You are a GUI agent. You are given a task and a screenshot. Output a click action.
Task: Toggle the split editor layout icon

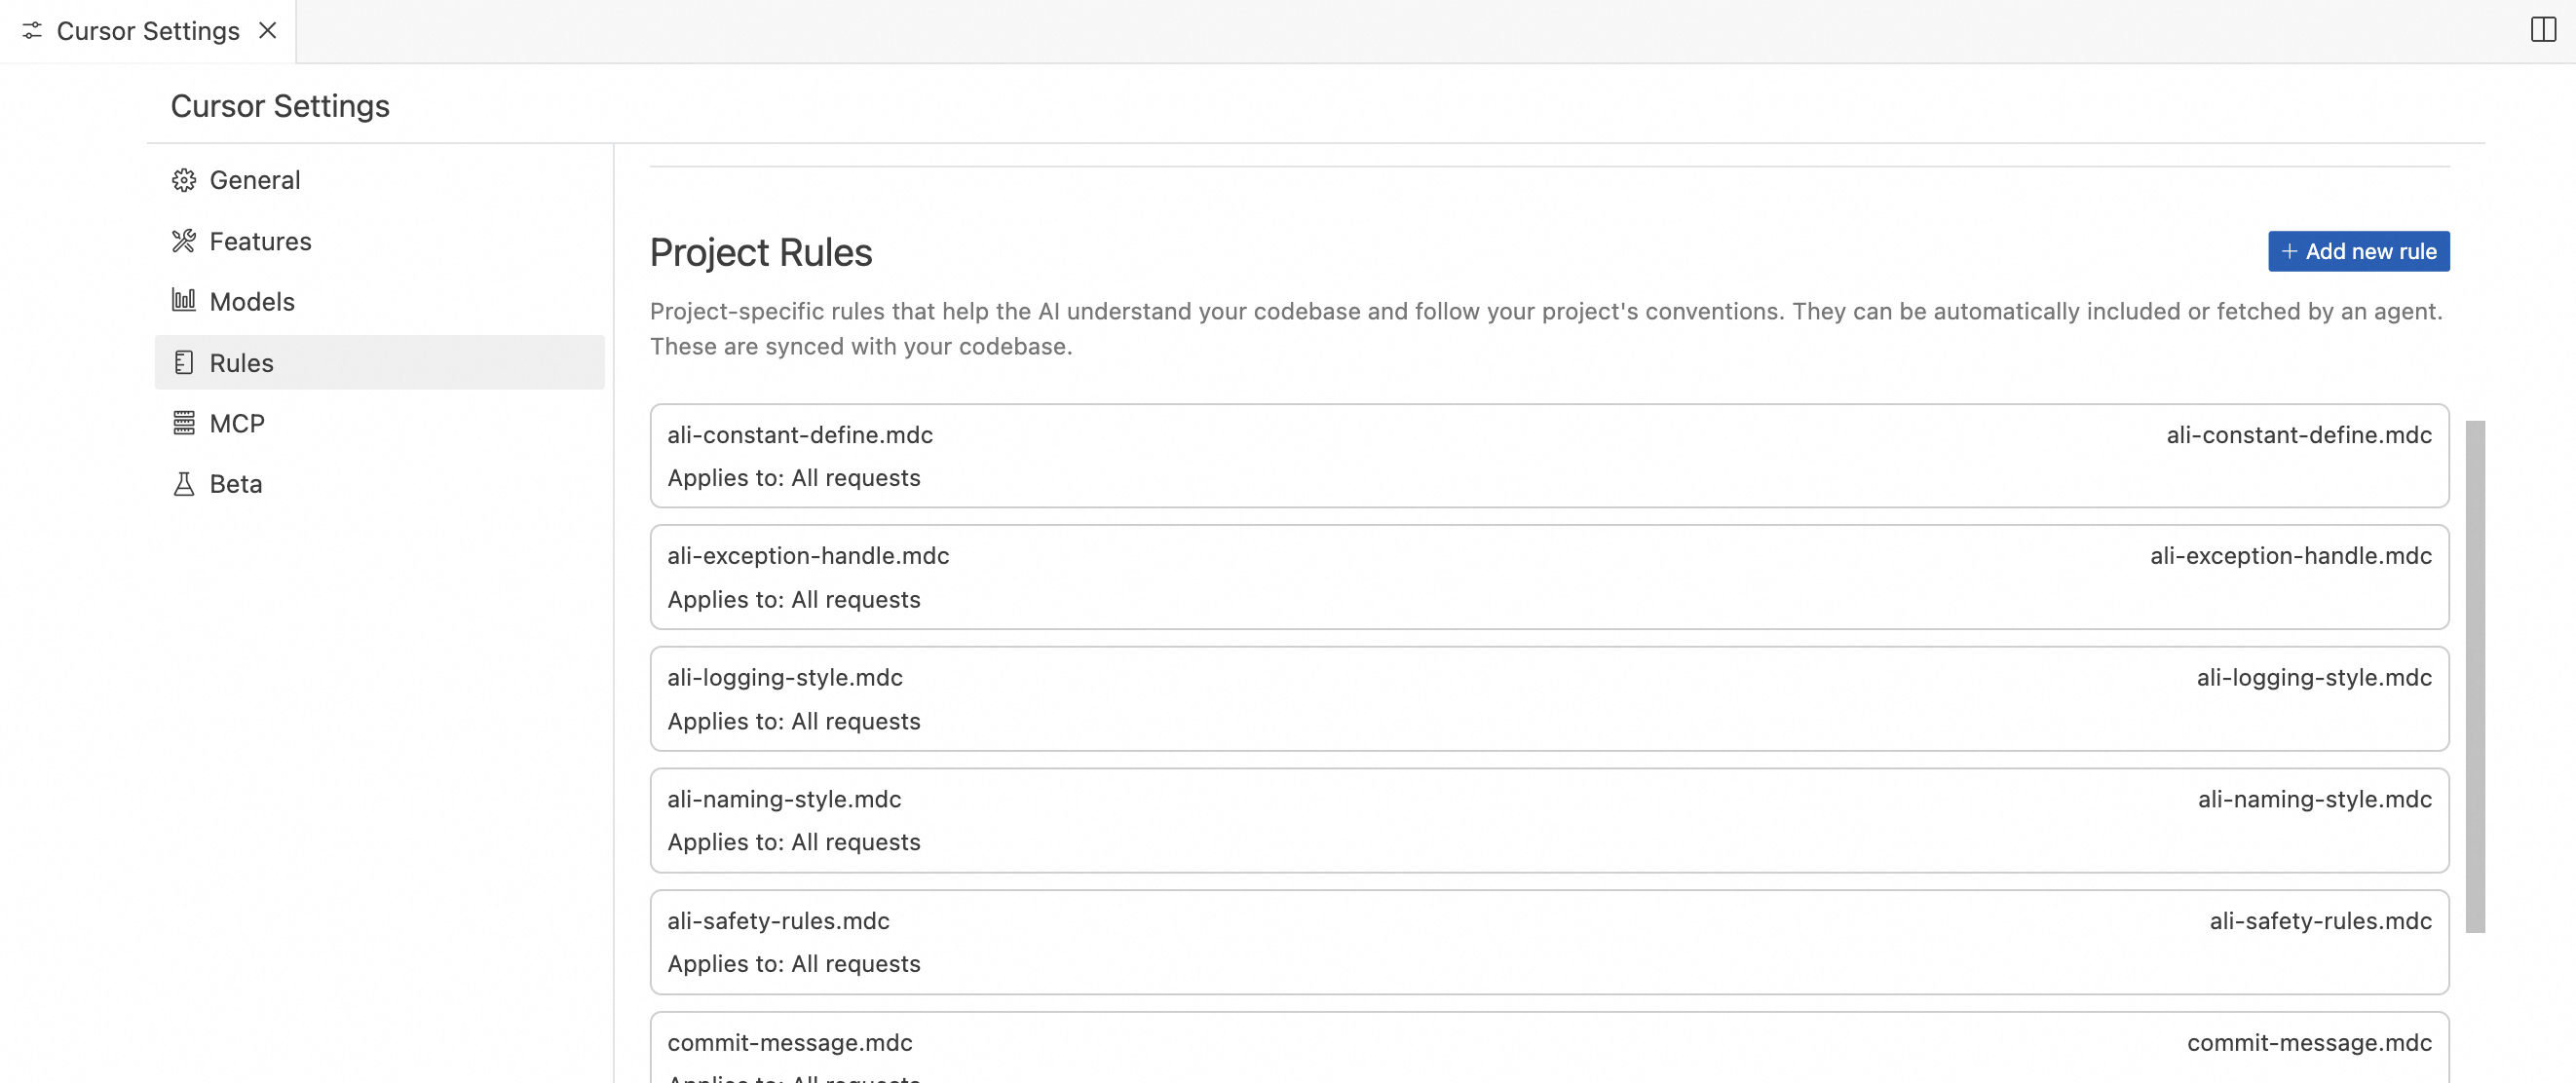pos(2543,30)
